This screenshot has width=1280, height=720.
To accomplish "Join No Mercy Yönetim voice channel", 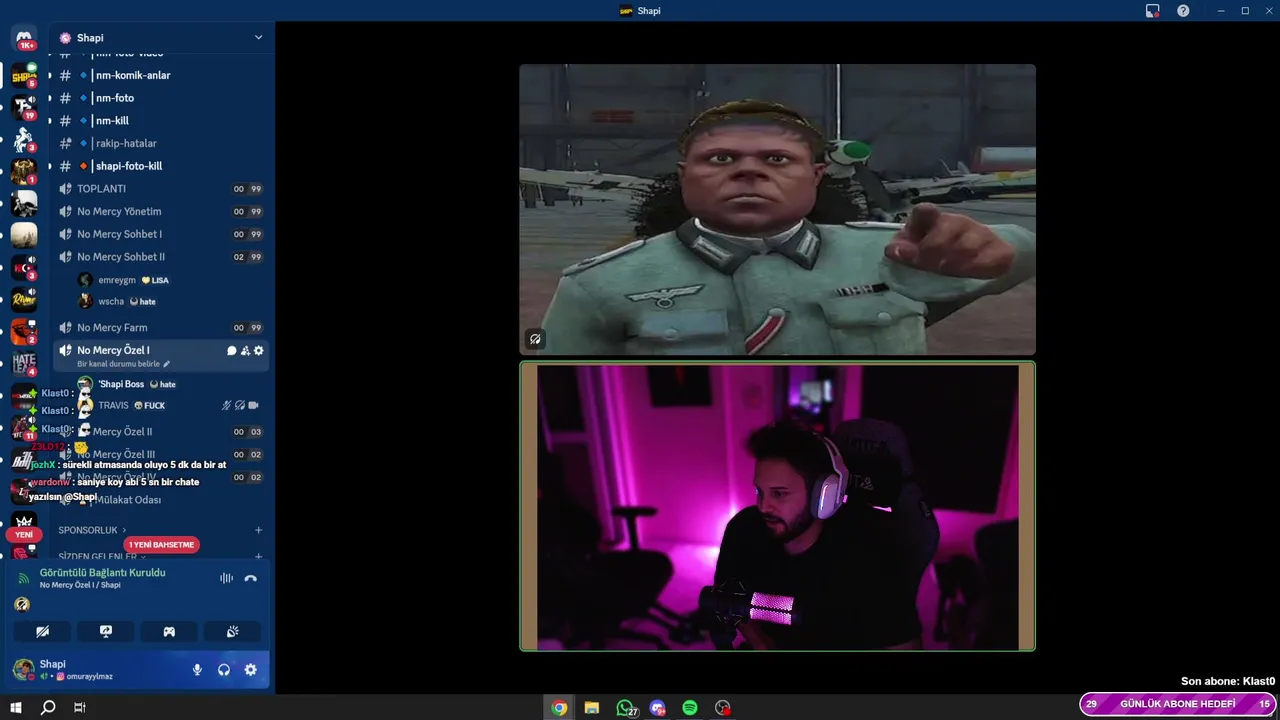I will (x=161, y=211).
